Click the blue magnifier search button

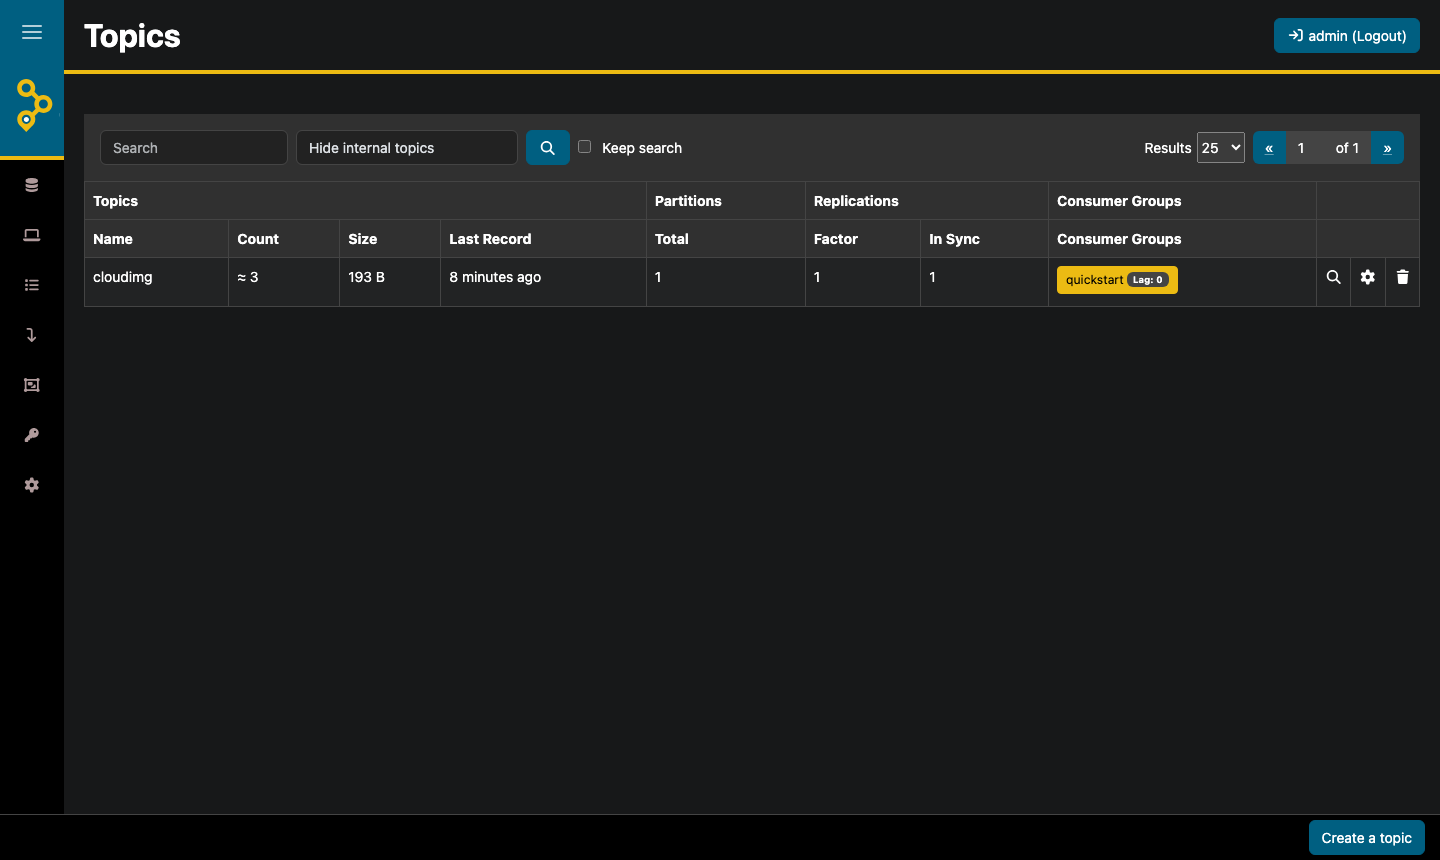548,148
